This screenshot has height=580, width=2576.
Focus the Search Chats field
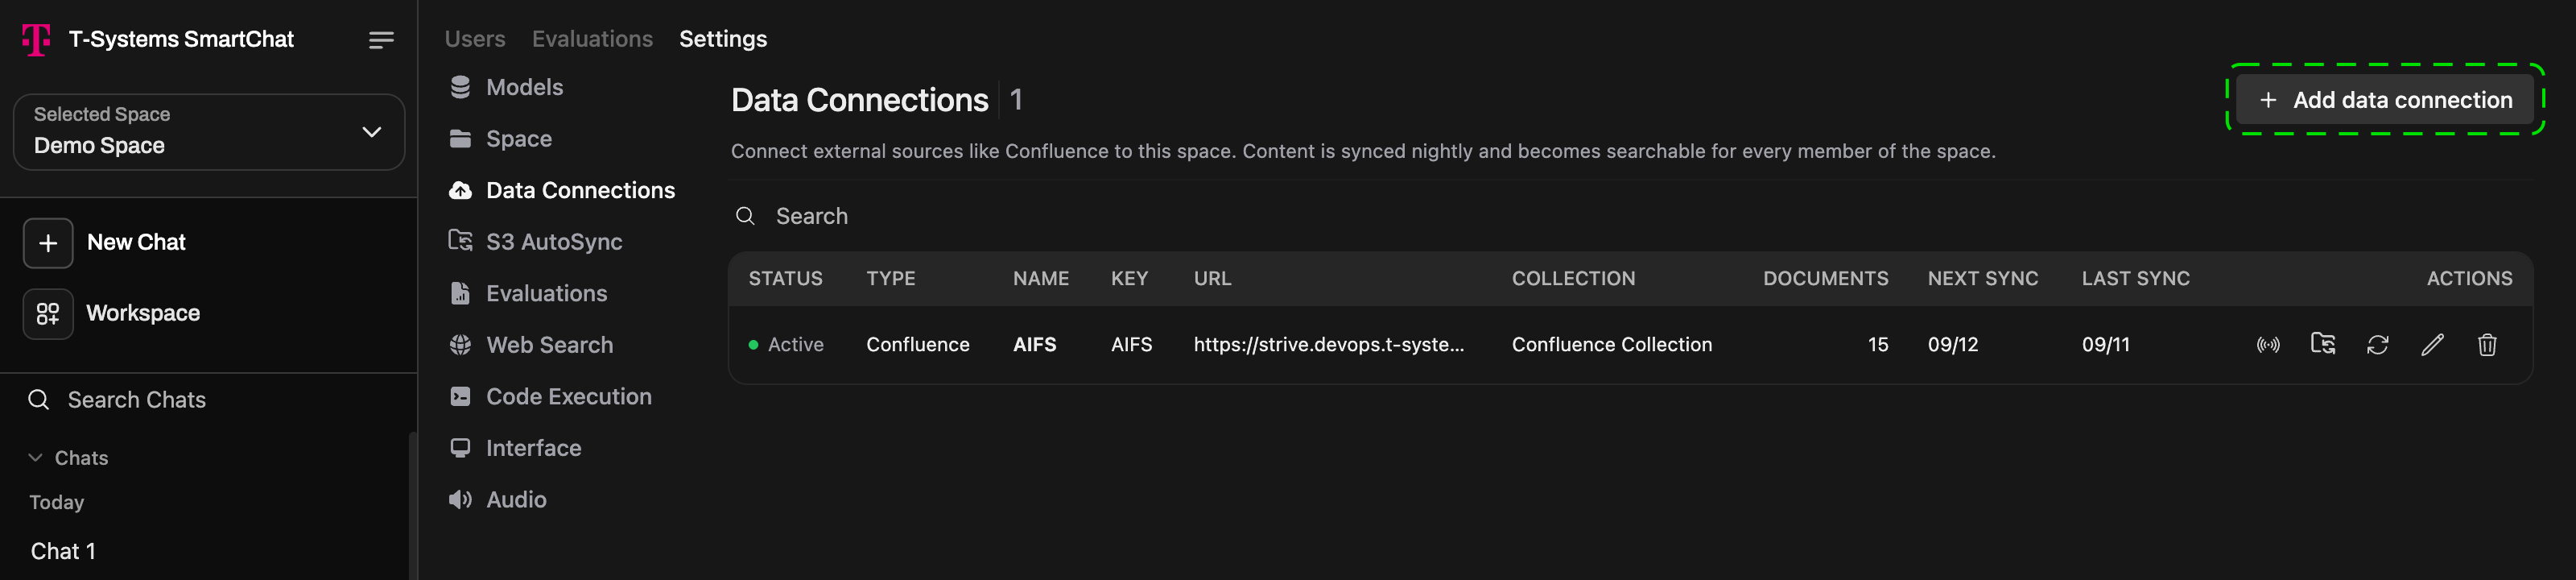pyautogui.click(x=209, y=400)
